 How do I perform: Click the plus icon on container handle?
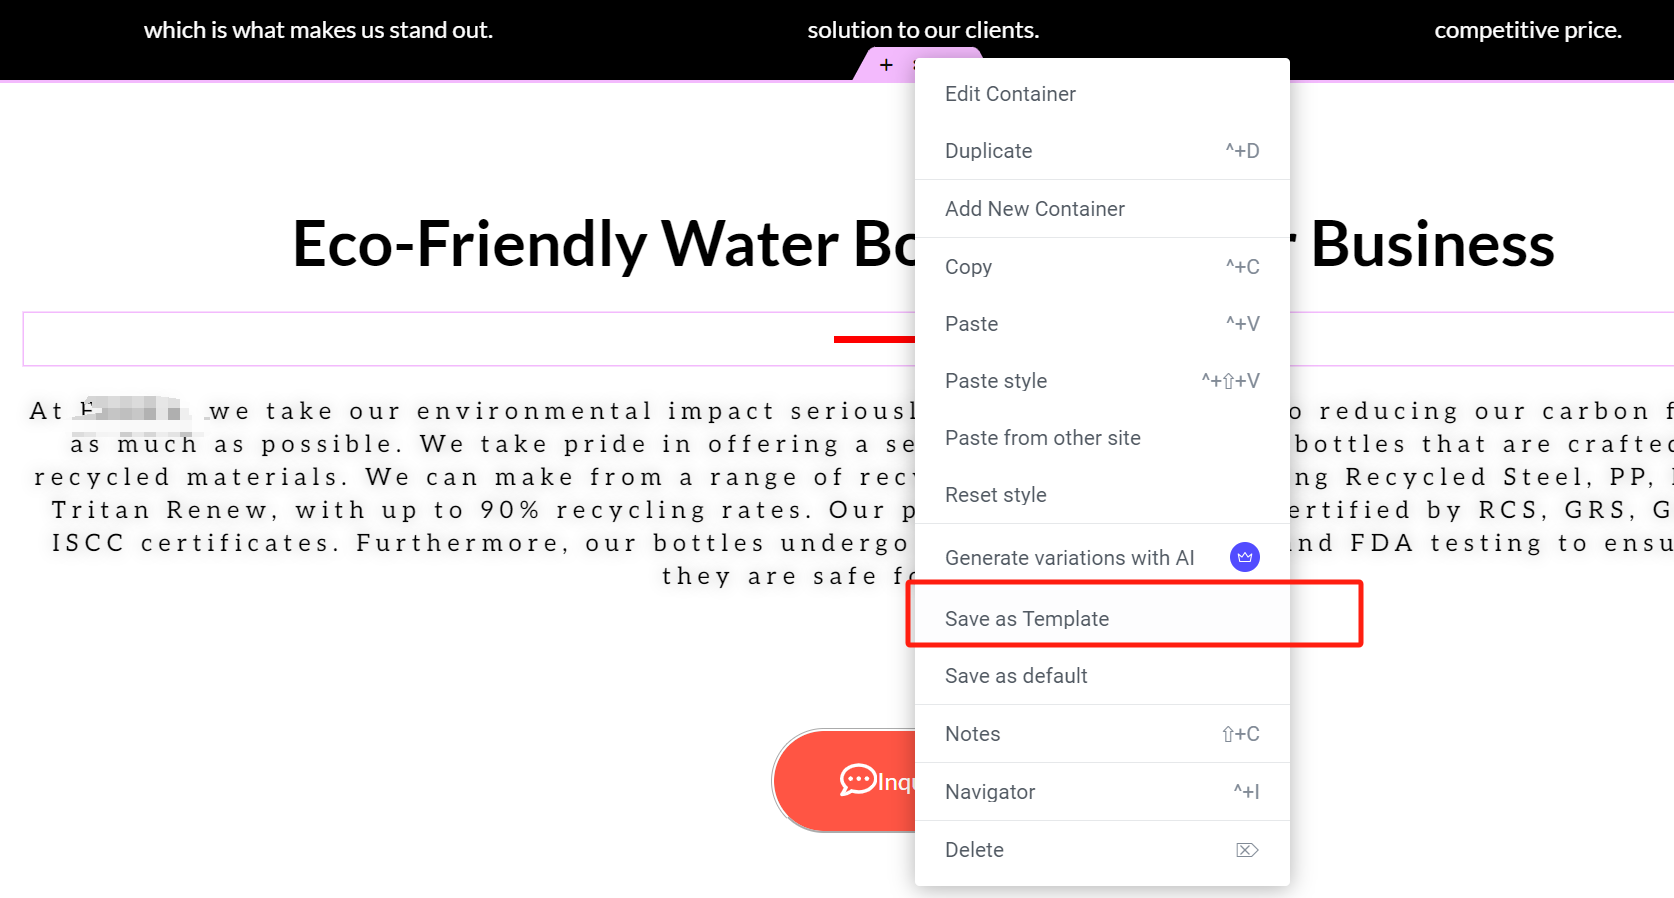tap(886, 65)
